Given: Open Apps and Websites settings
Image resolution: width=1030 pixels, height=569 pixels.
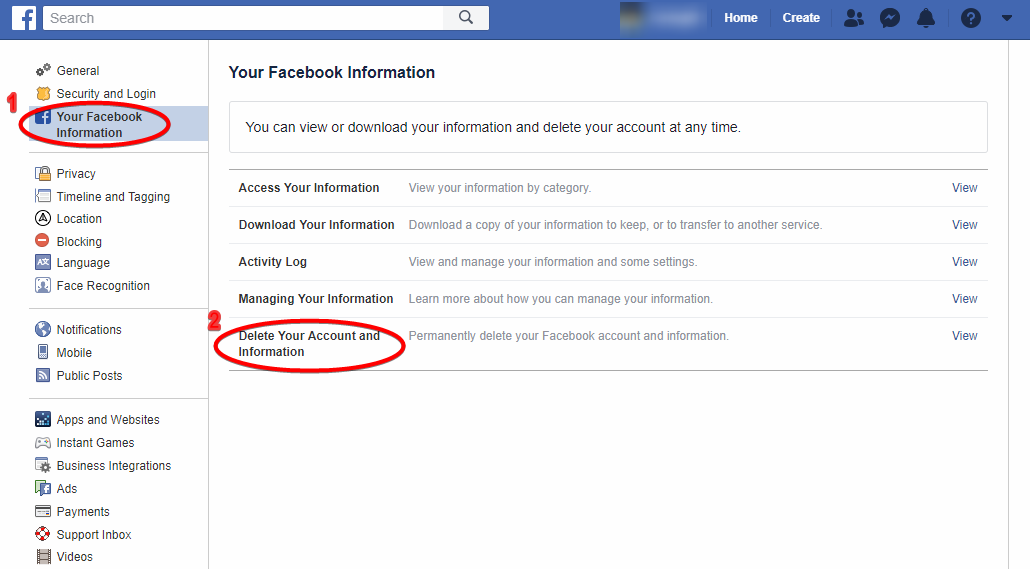Looking at the screenshot, I should (107, 420).
